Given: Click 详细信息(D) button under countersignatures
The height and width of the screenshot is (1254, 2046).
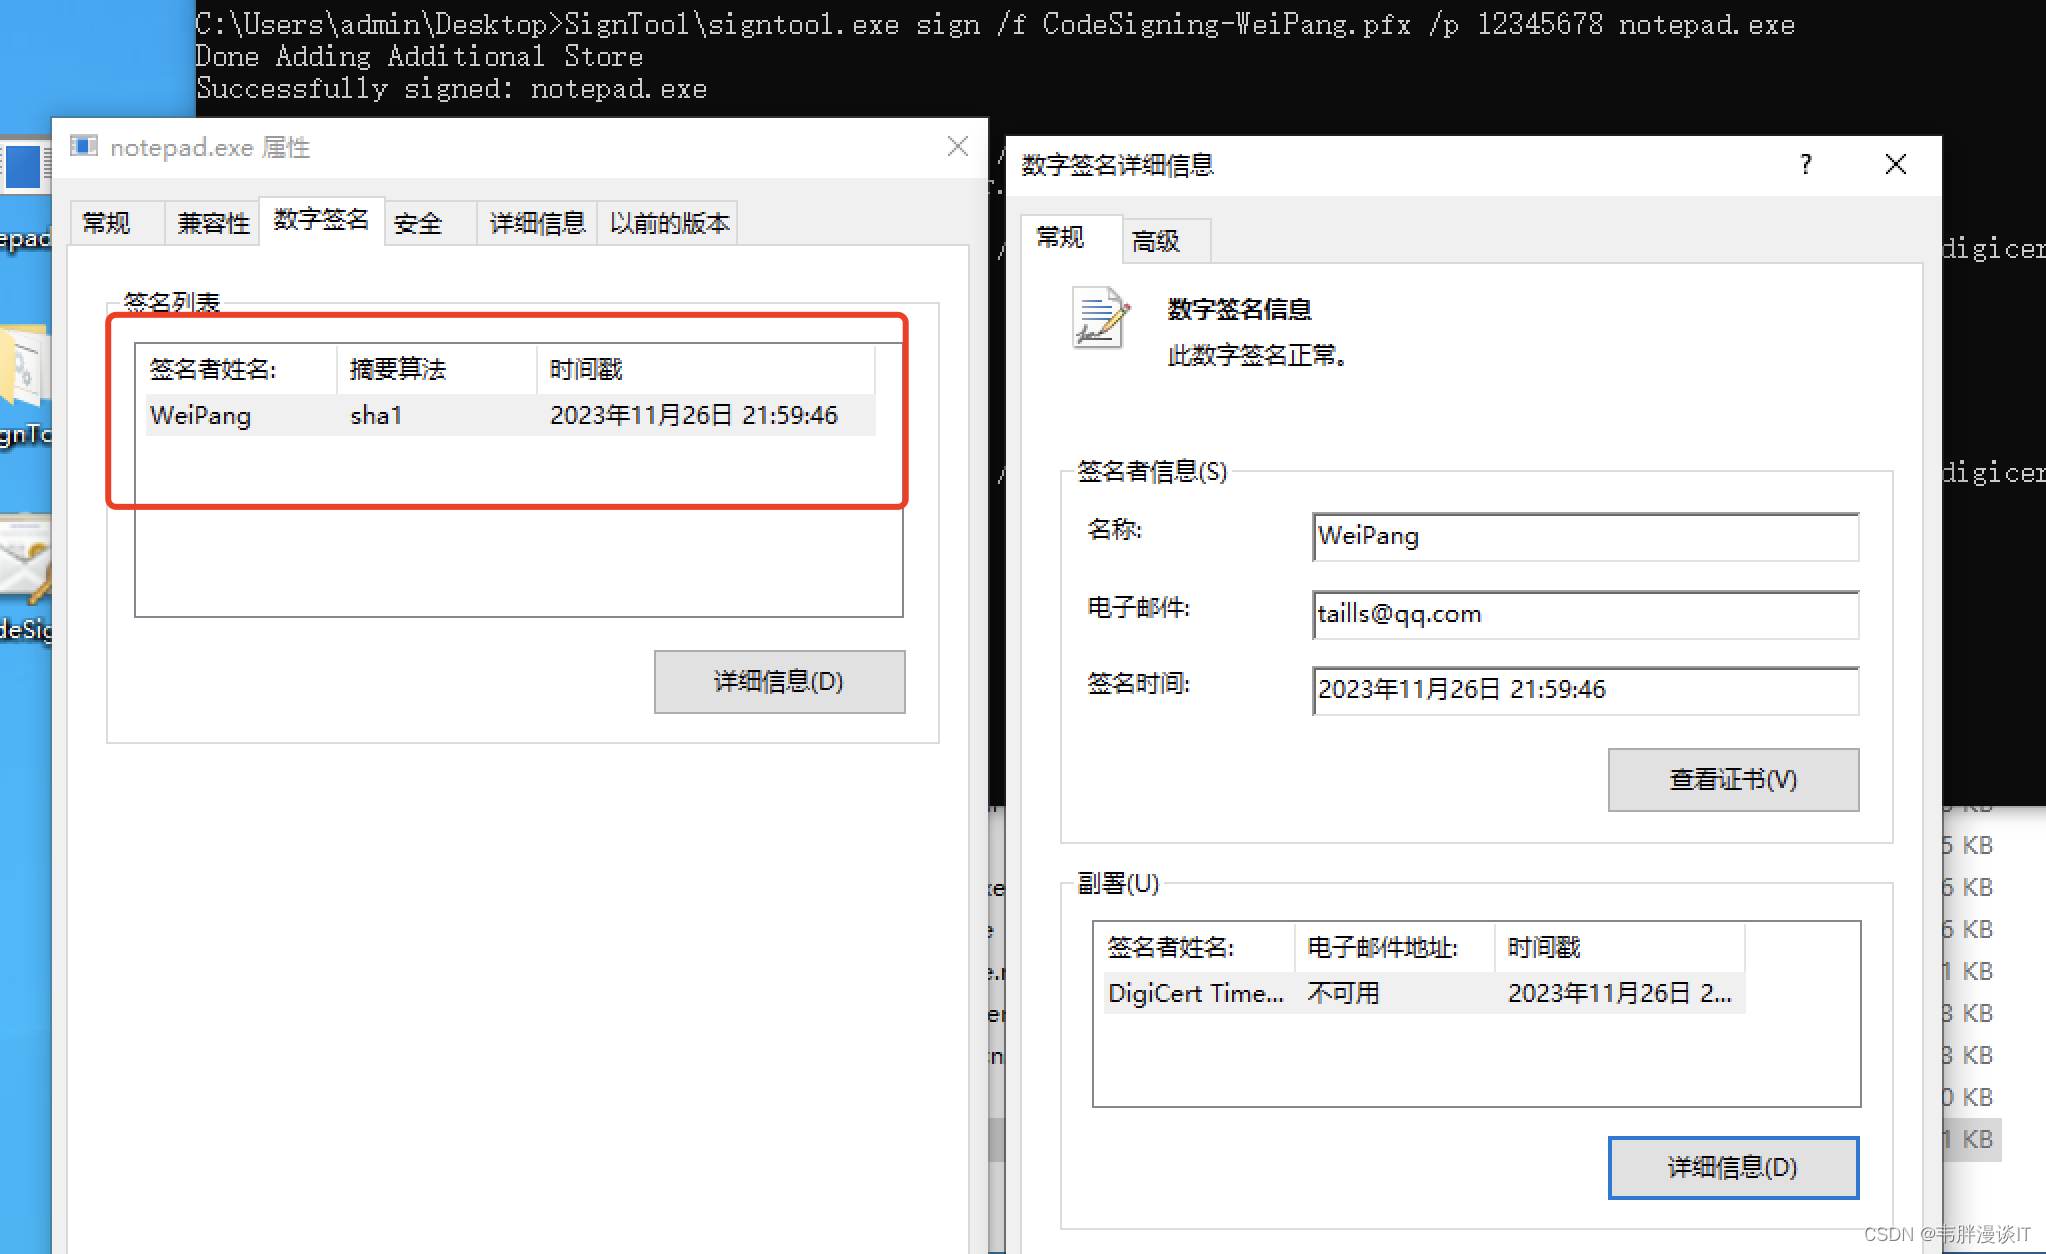Looking at the screenshot, I should (x=1733, y=1167).
